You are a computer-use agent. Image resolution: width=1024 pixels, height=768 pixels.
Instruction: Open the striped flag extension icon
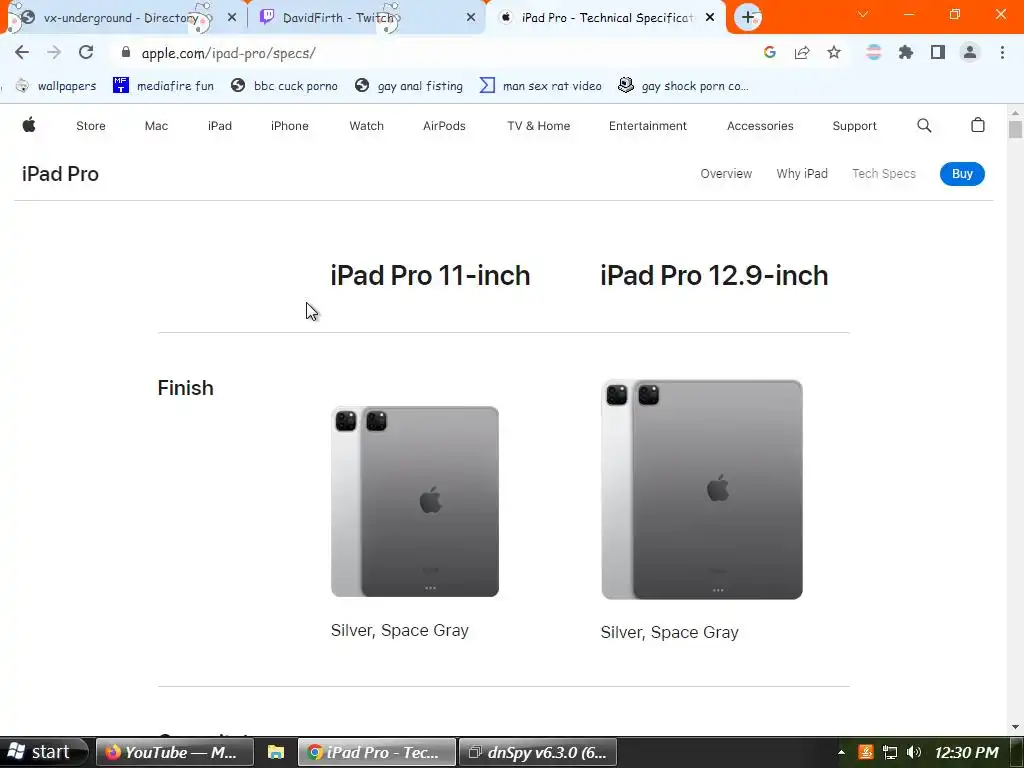(874, 53)
